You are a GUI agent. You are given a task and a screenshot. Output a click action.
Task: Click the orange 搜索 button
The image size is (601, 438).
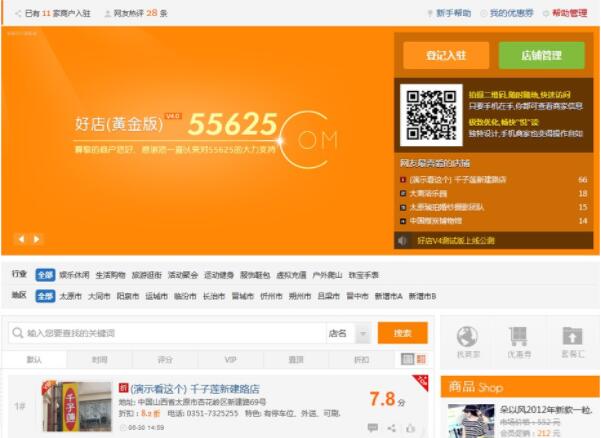click(402, 333)
